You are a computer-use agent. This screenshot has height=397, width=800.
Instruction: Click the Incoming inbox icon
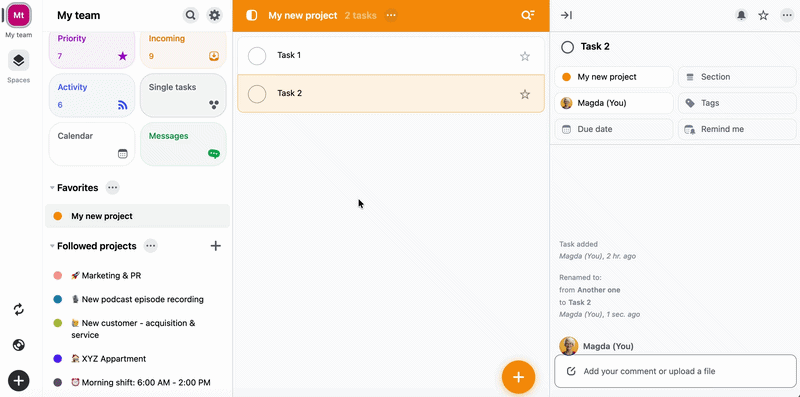[x=214, y=56]
